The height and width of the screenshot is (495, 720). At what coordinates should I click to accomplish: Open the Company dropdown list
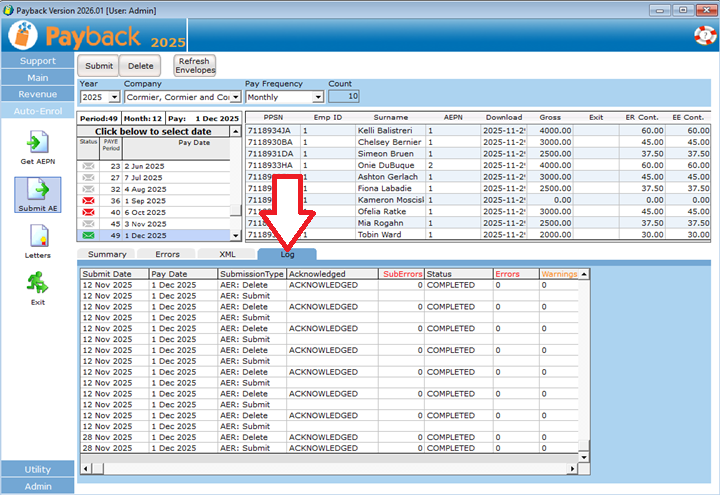tap(236, 97)
